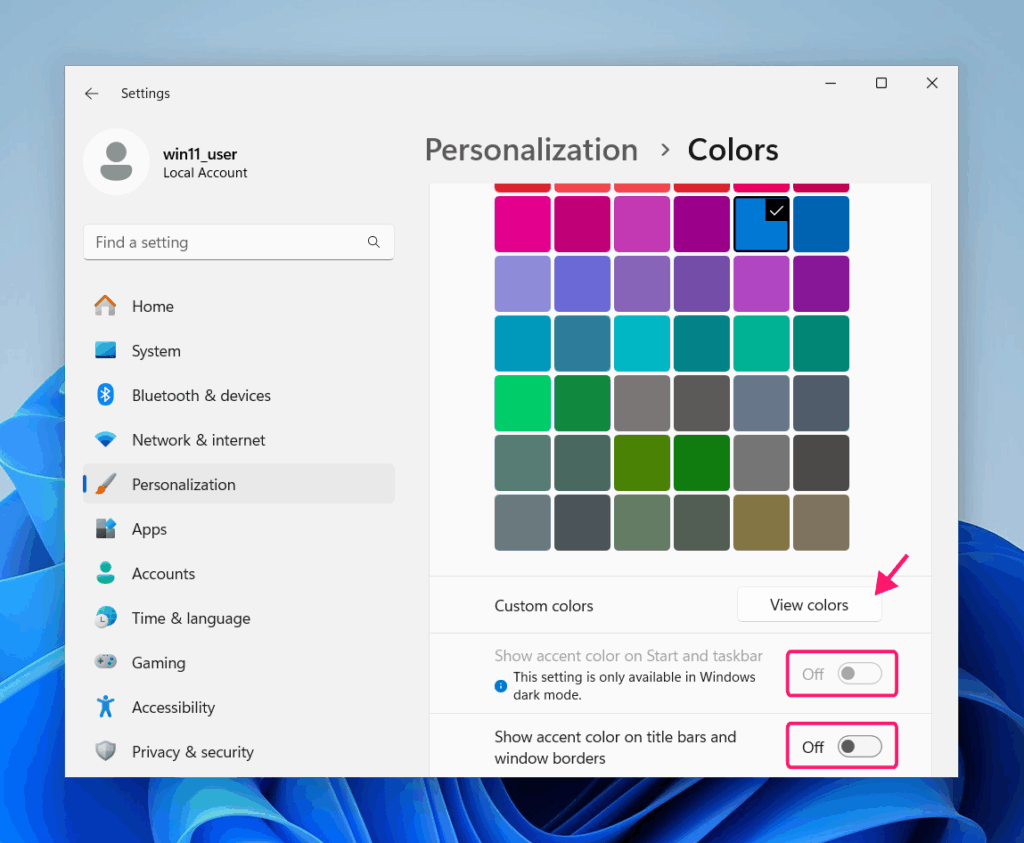The image size is (1024, 843).
Task: Click the View colors button
Action: tap(809, 605)
